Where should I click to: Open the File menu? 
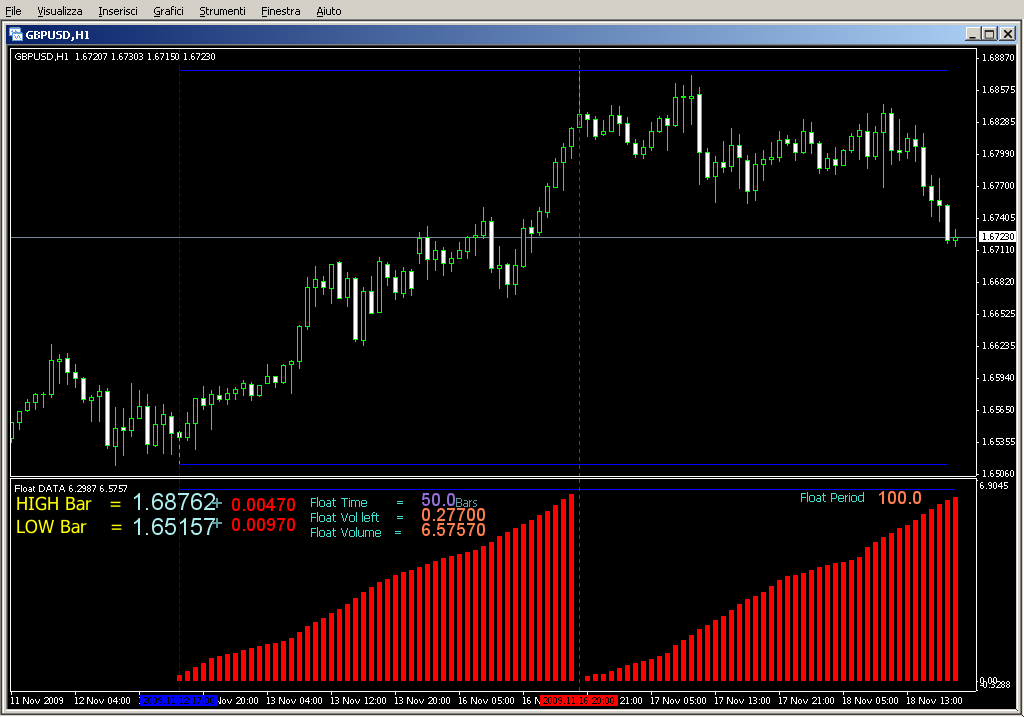pos(14,11)
